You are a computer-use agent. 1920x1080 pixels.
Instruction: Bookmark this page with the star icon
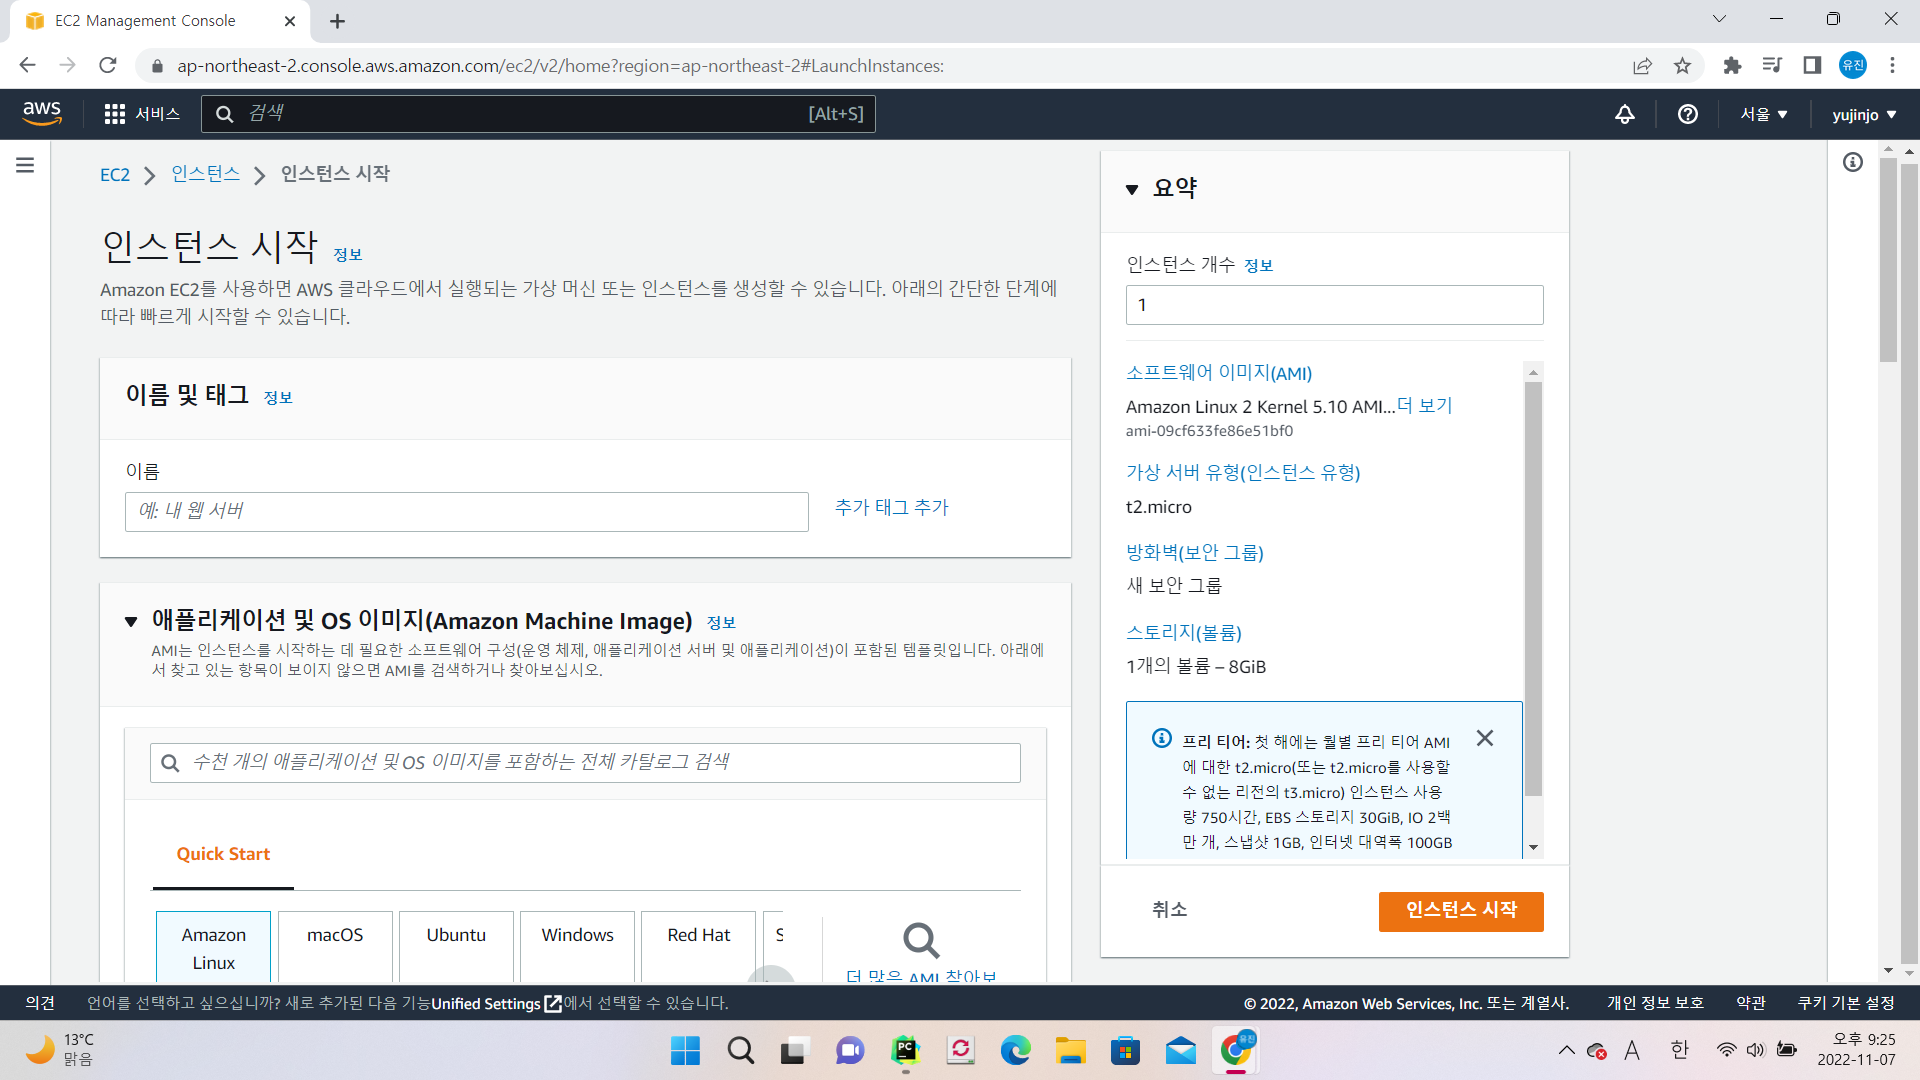[1682, 66]
